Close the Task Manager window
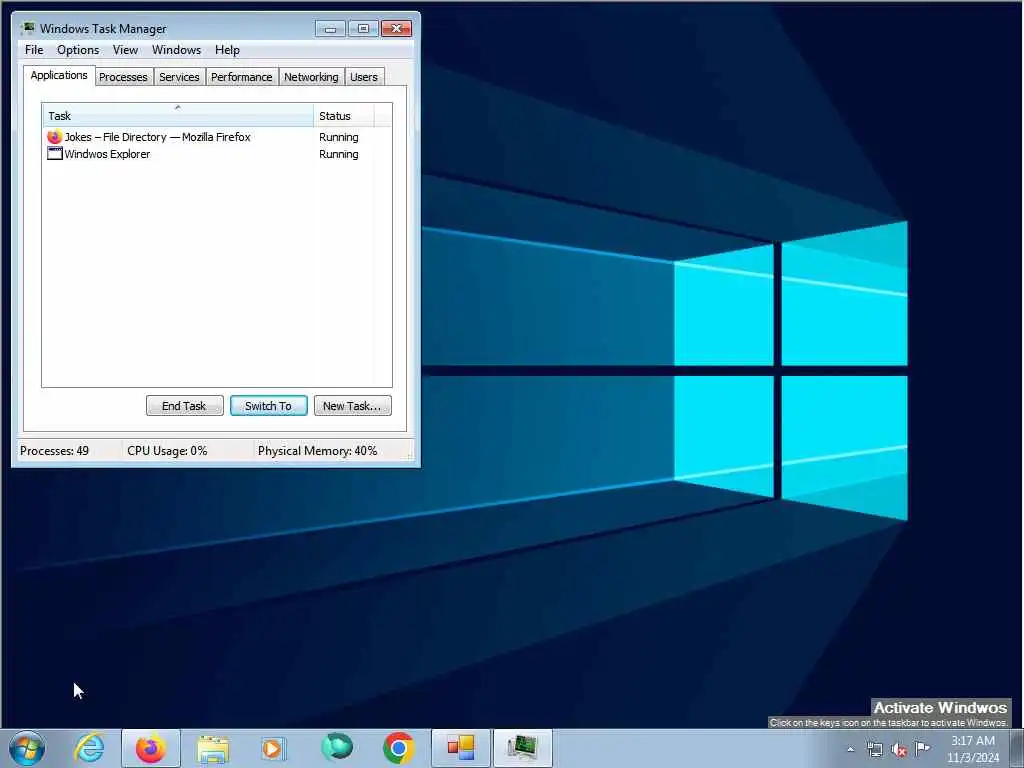The width and height of the screenshot is (1024, 768). click(396, 28)
